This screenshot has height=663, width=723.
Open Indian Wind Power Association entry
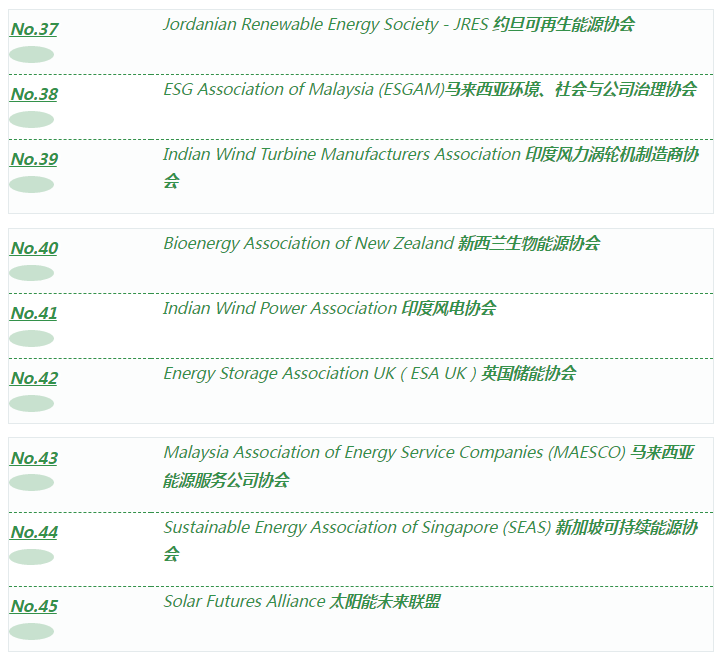click(x=329, y=308)
